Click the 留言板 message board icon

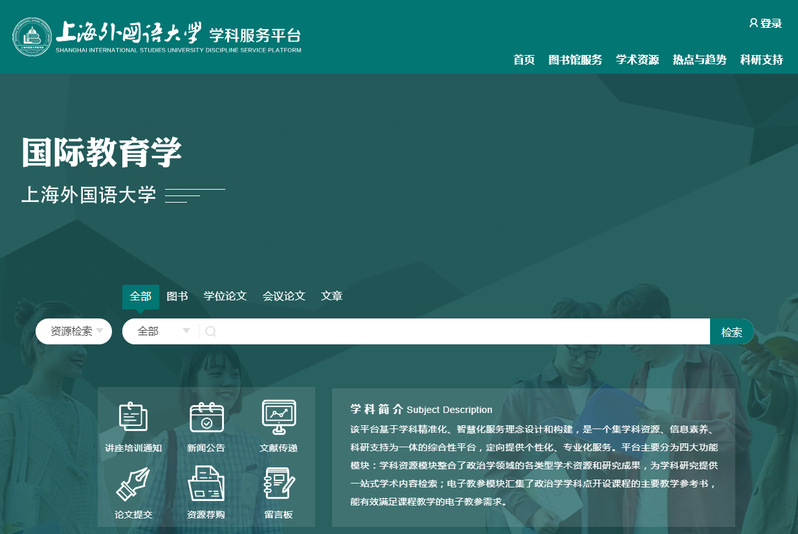[278, 484]
